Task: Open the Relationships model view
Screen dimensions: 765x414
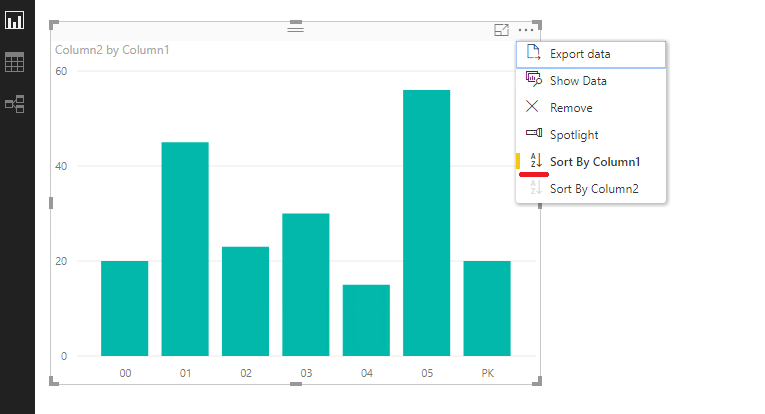Action: tap(15, 104)
